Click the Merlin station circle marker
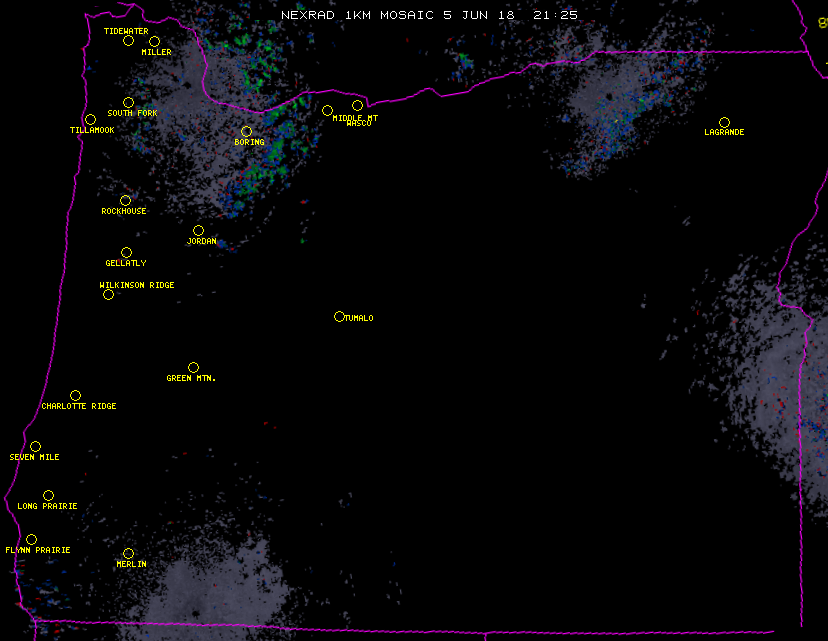The height and width of the screenshot is (641, 828). [x=128, y=554]
